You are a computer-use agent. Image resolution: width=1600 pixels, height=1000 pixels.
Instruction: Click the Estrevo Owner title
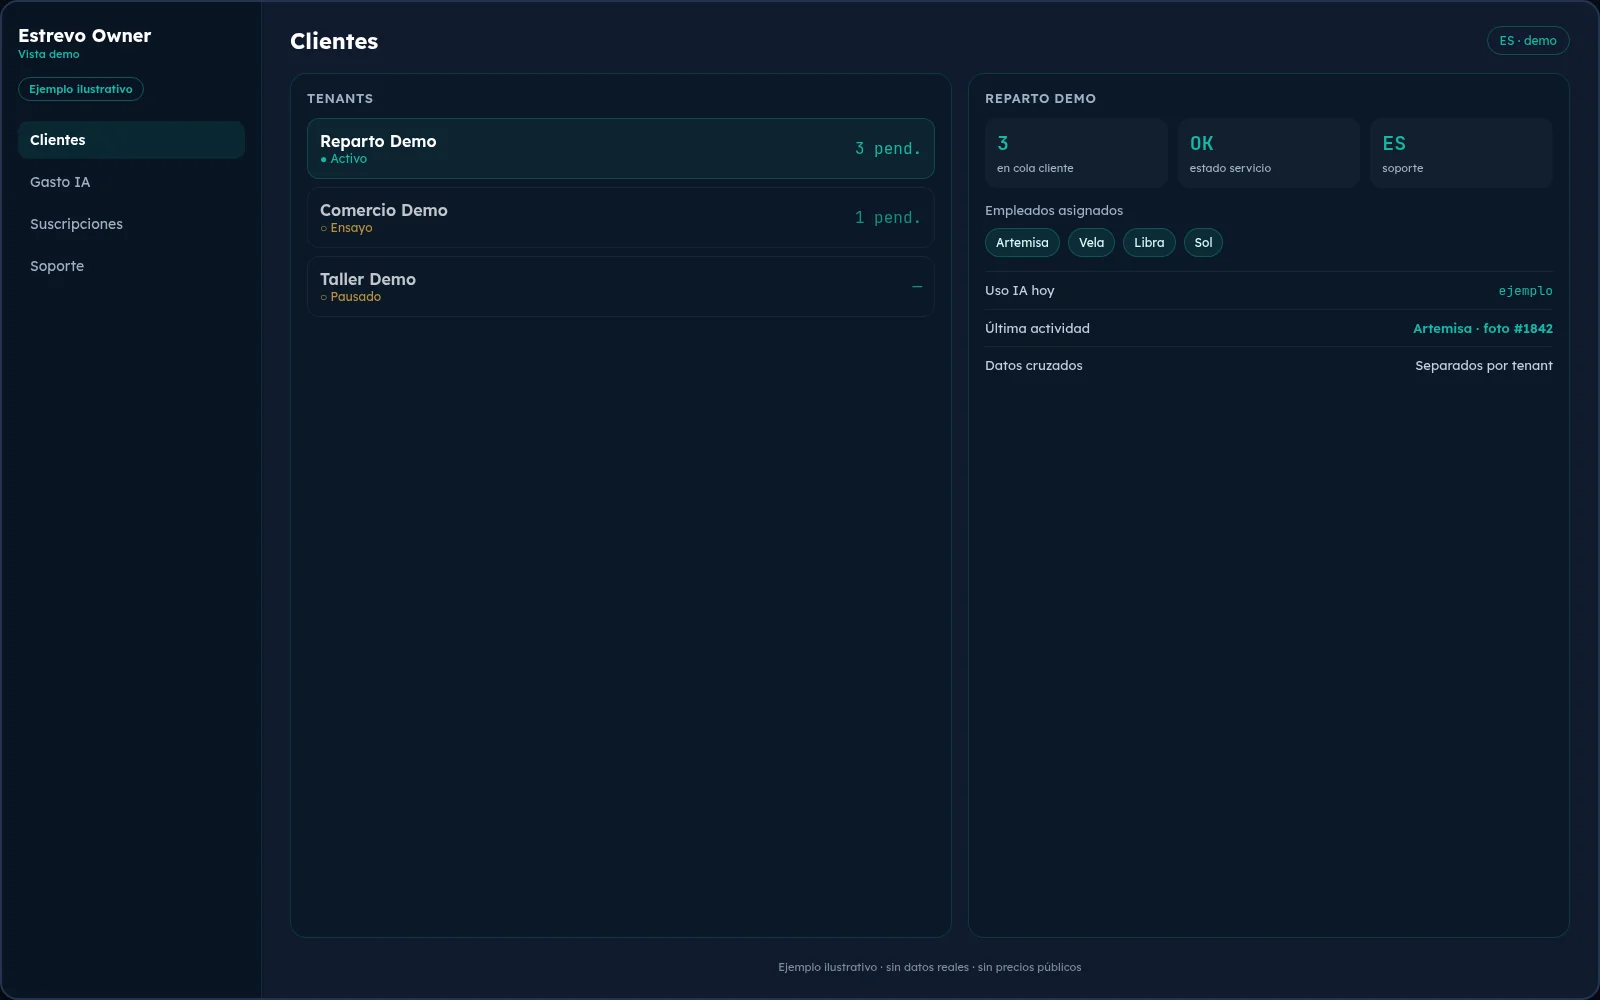[85, 36]
